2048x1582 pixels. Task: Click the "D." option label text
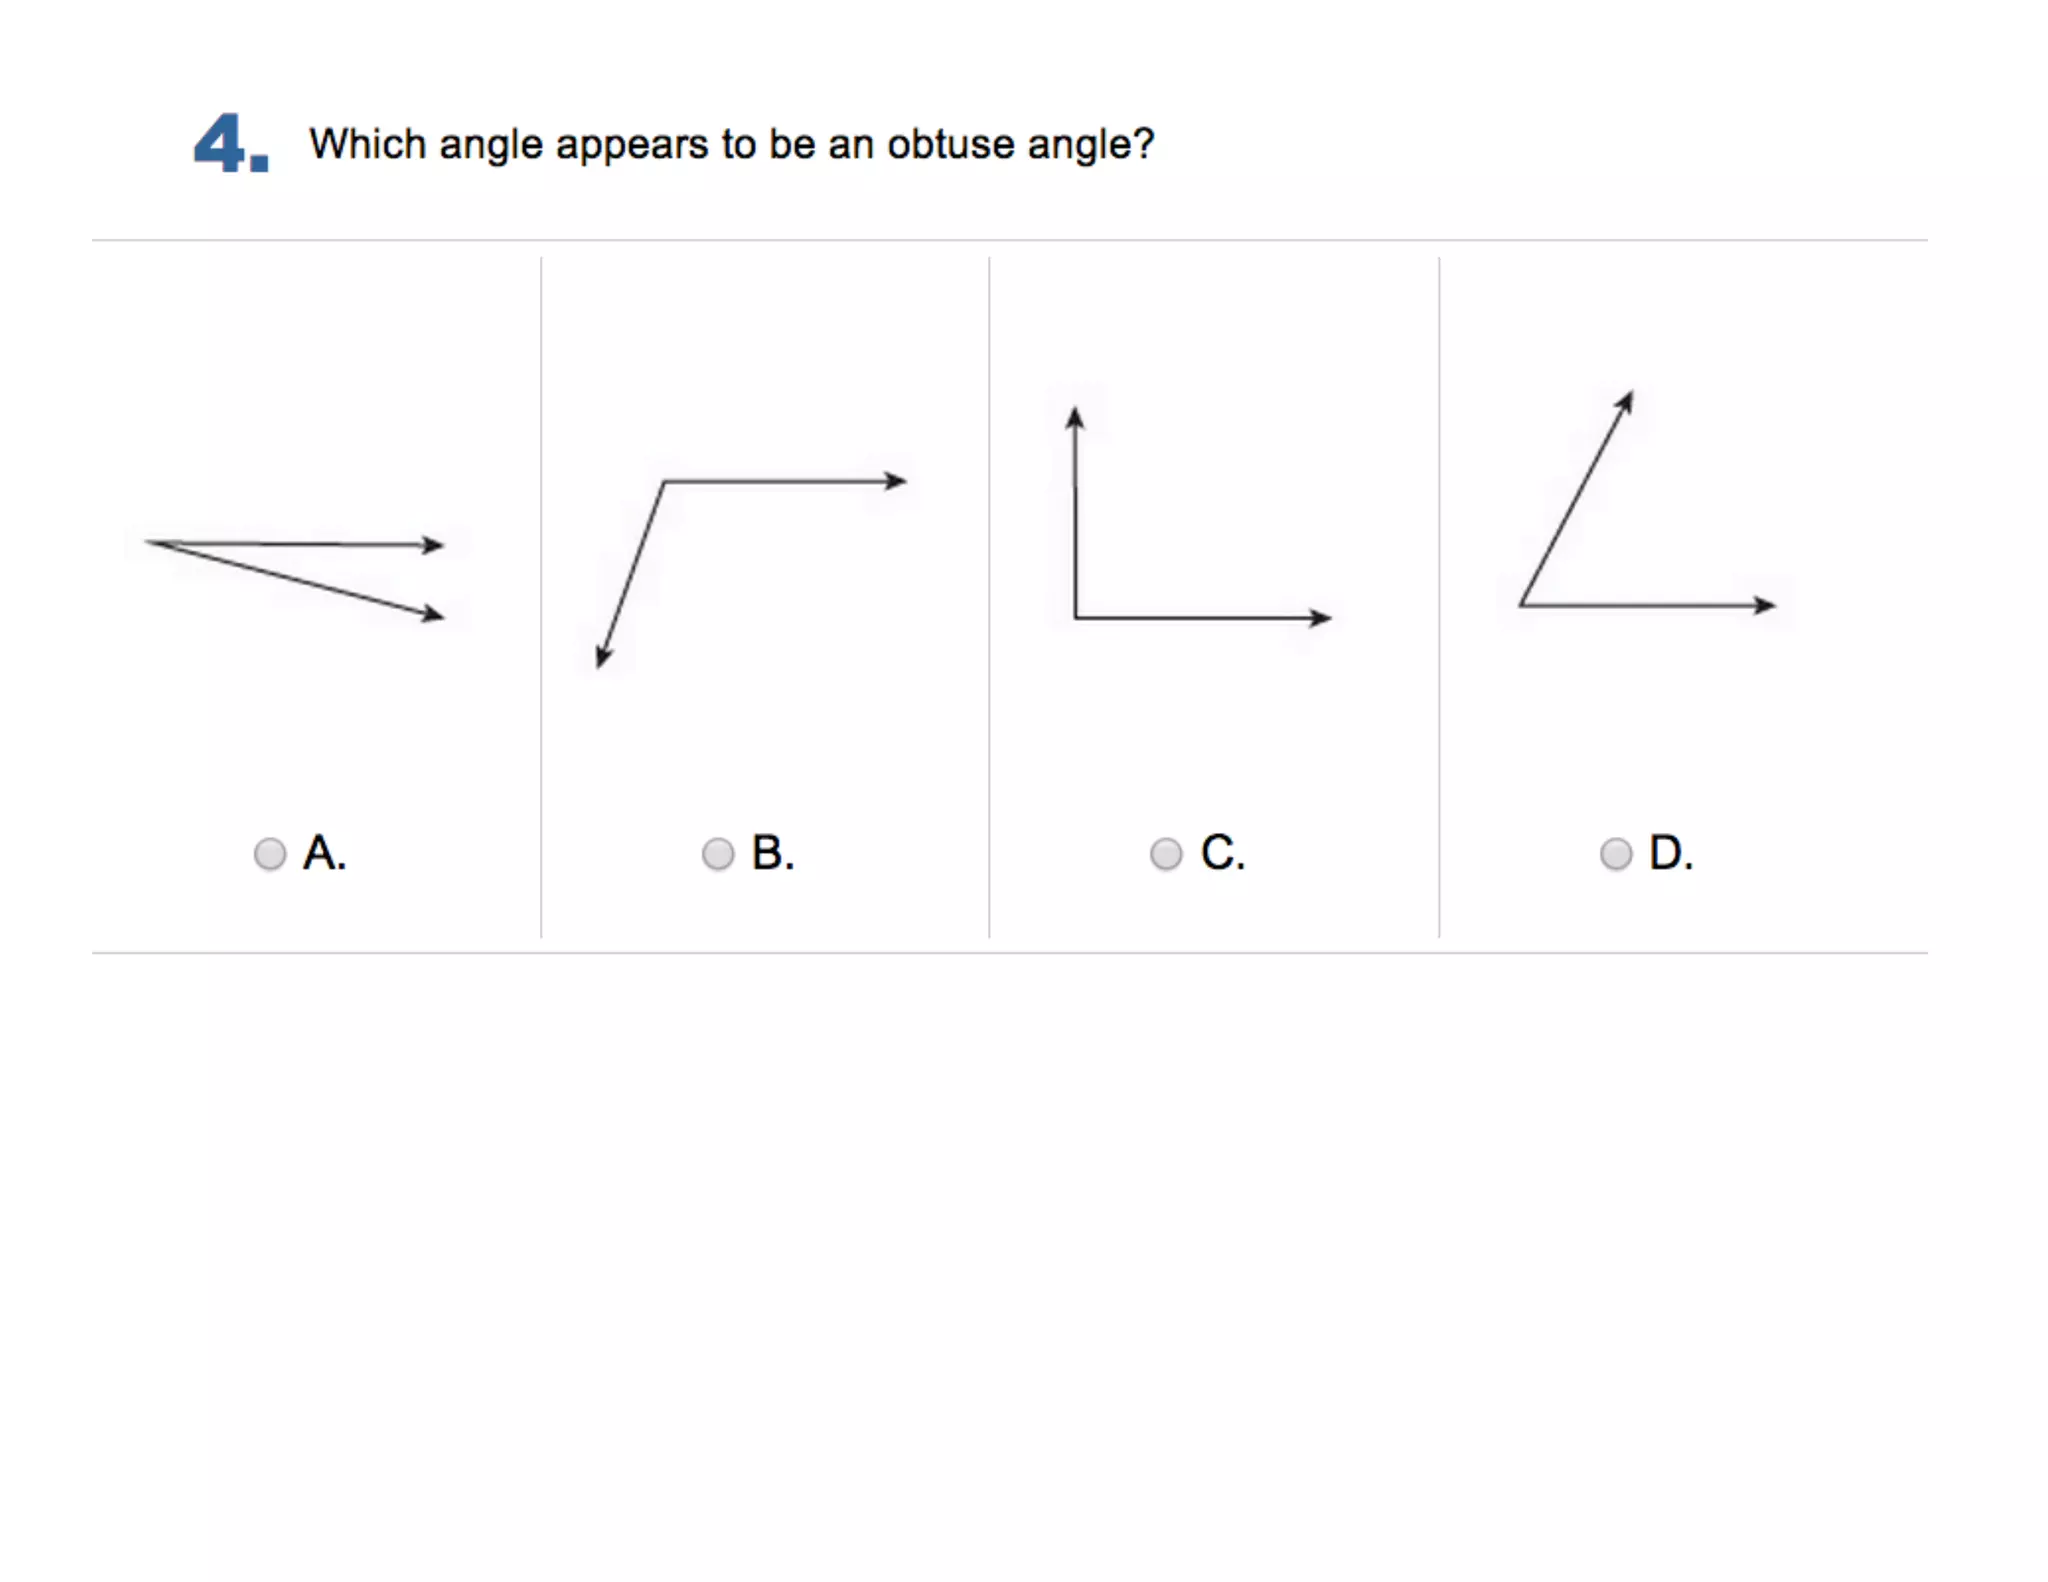coord(1671,853)
